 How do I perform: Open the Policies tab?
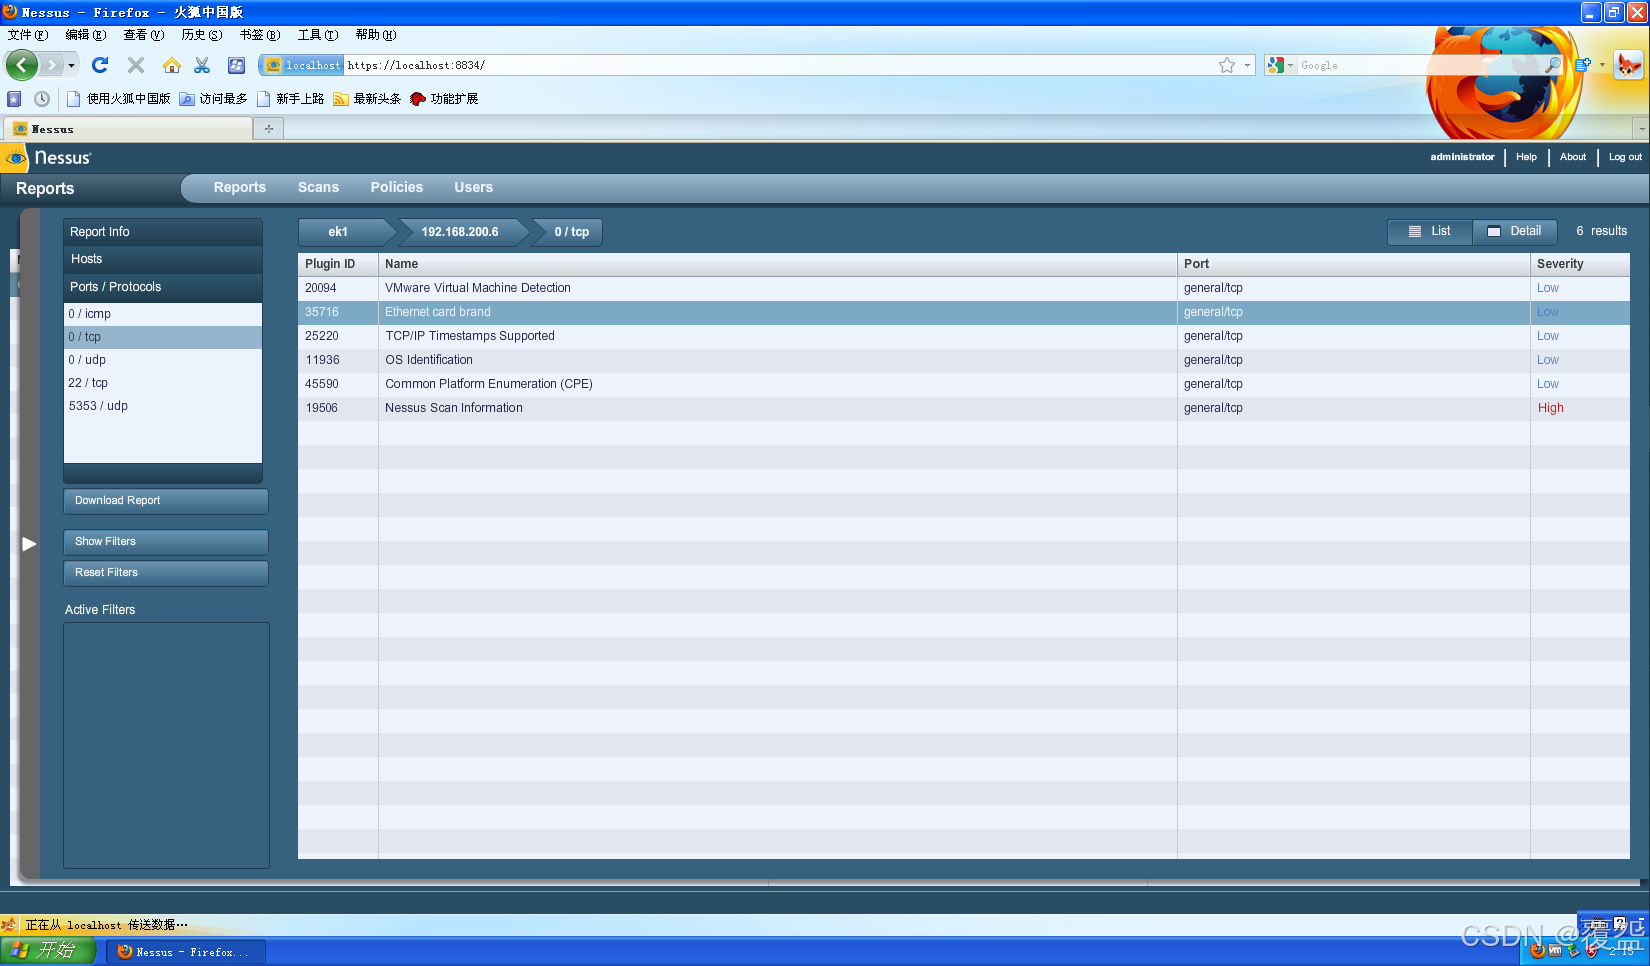pos(397,187)
